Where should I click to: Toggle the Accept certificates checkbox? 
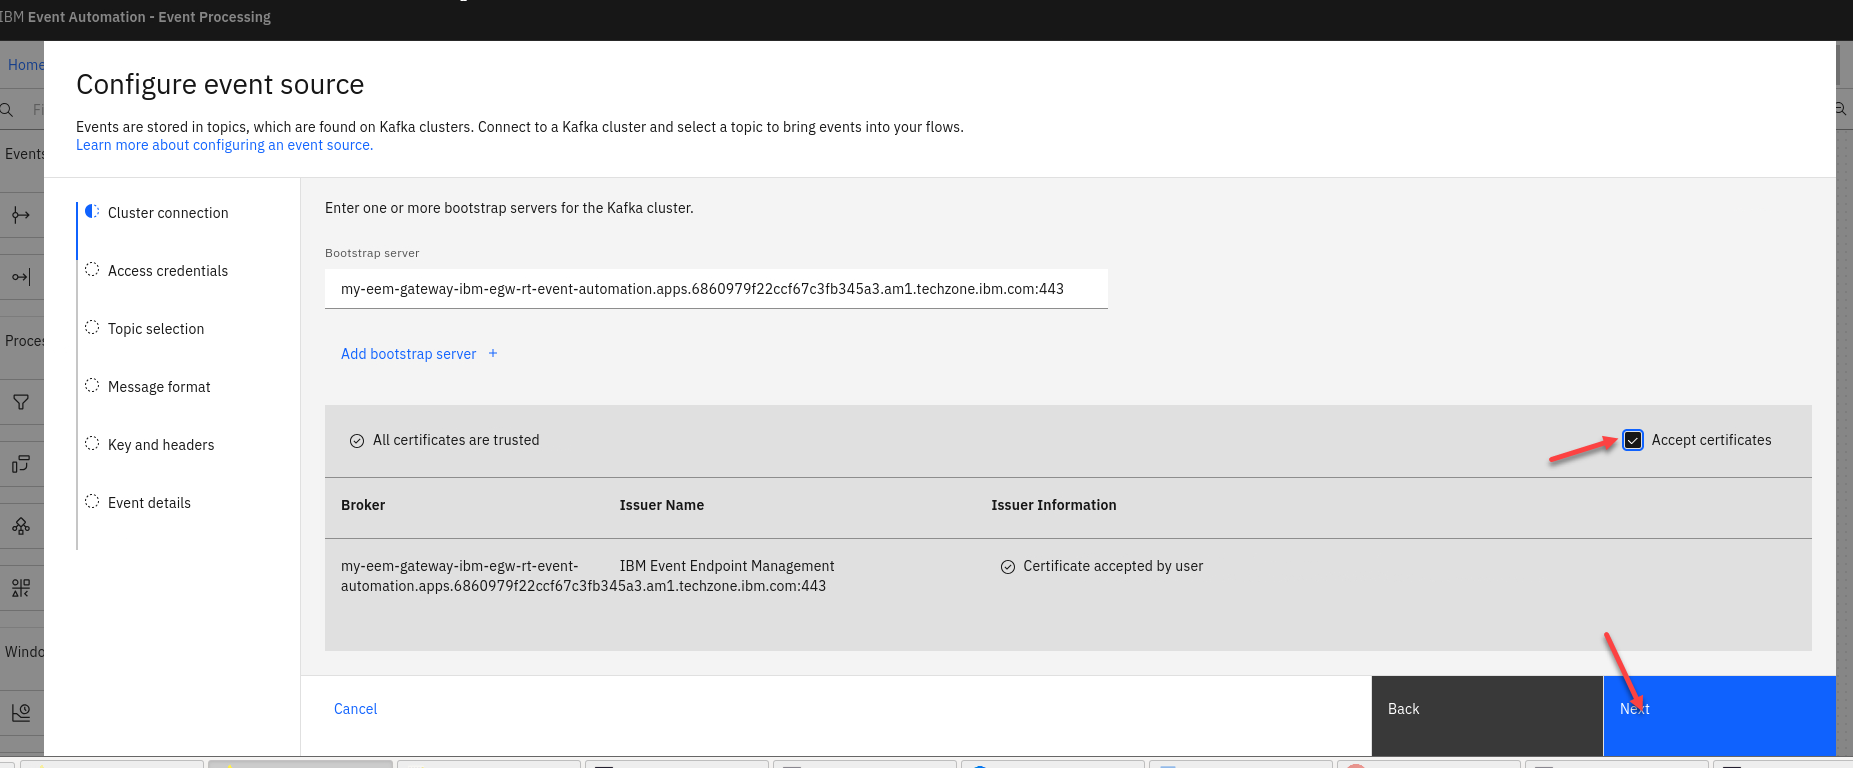1633,440
